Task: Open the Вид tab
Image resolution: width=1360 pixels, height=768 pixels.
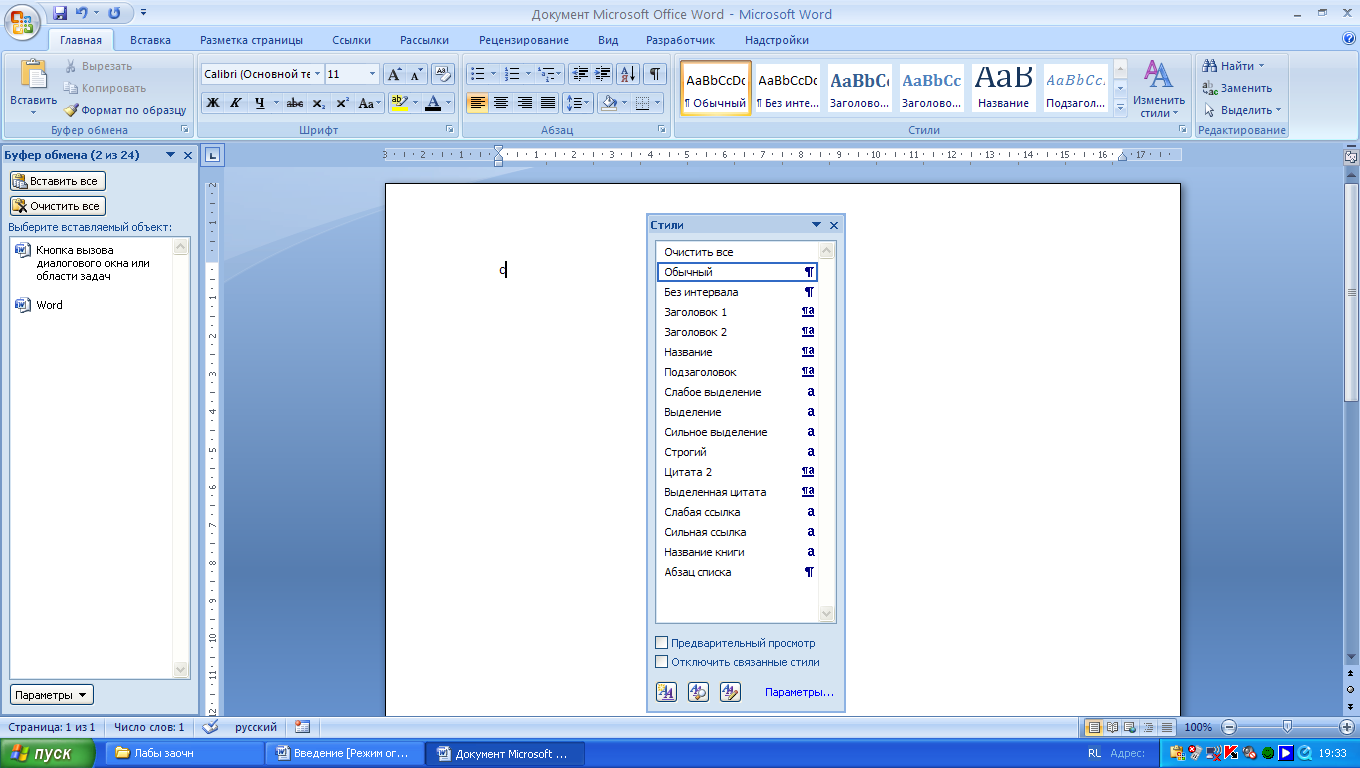Action: point(608,40)
